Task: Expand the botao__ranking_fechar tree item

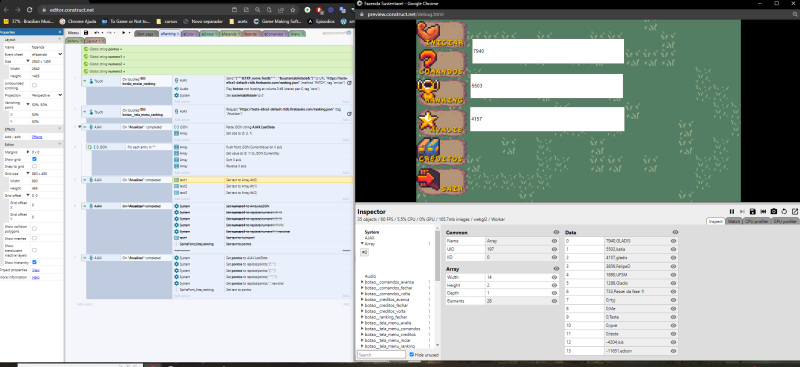Action: [362, 316]
